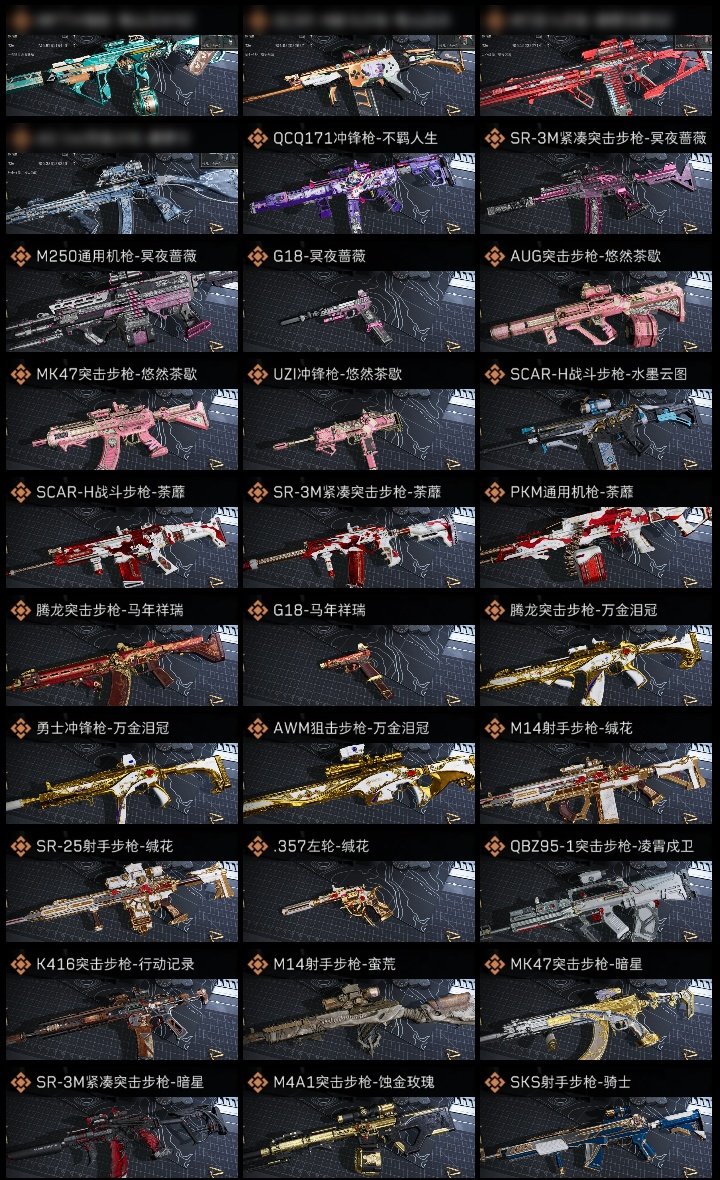The width and height of the screenshot is (720, 1180).
Task: Click the diamond icon beside PKM通用机枪-荼蘼
Action: point(494,493)
